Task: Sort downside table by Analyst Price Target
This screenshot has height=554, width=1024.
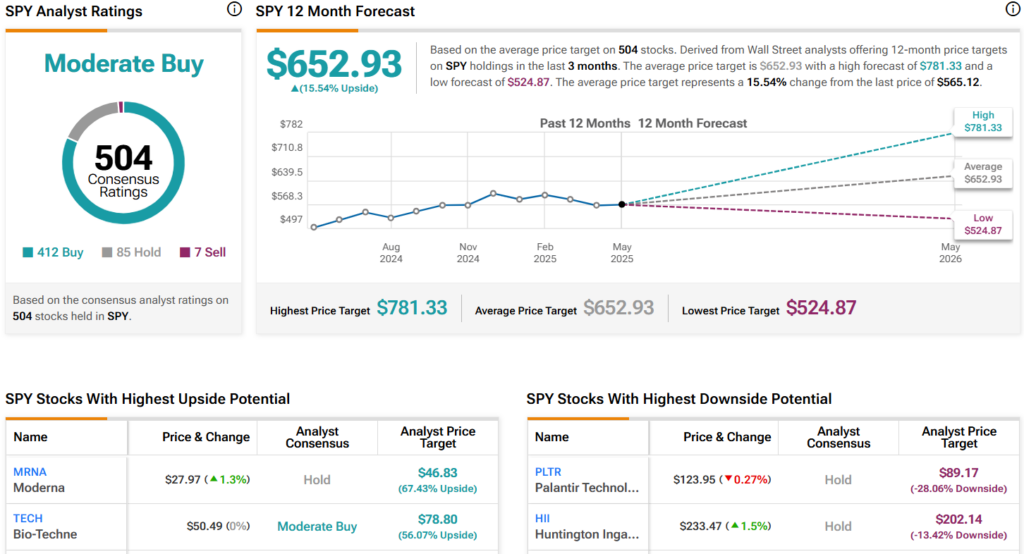Action: [x=959, y=437]
